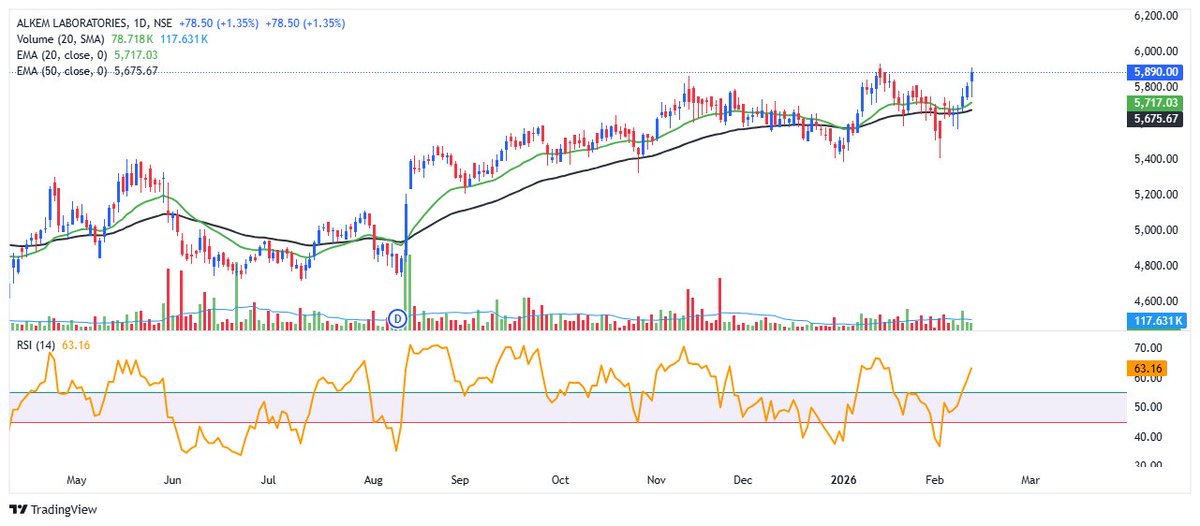Image resolution: width=1200 pixels, height=526 pixels.
Task: Select the RSI (14) indicator legend
Action: tap(34, 345)
